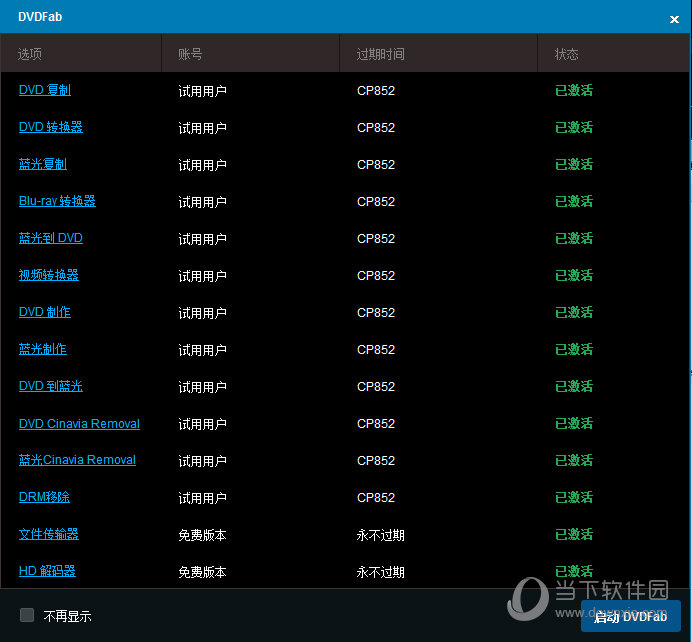Click 免费版本 in the 文件传输器 row
The image size is (692, 642).
click(203, 535)
